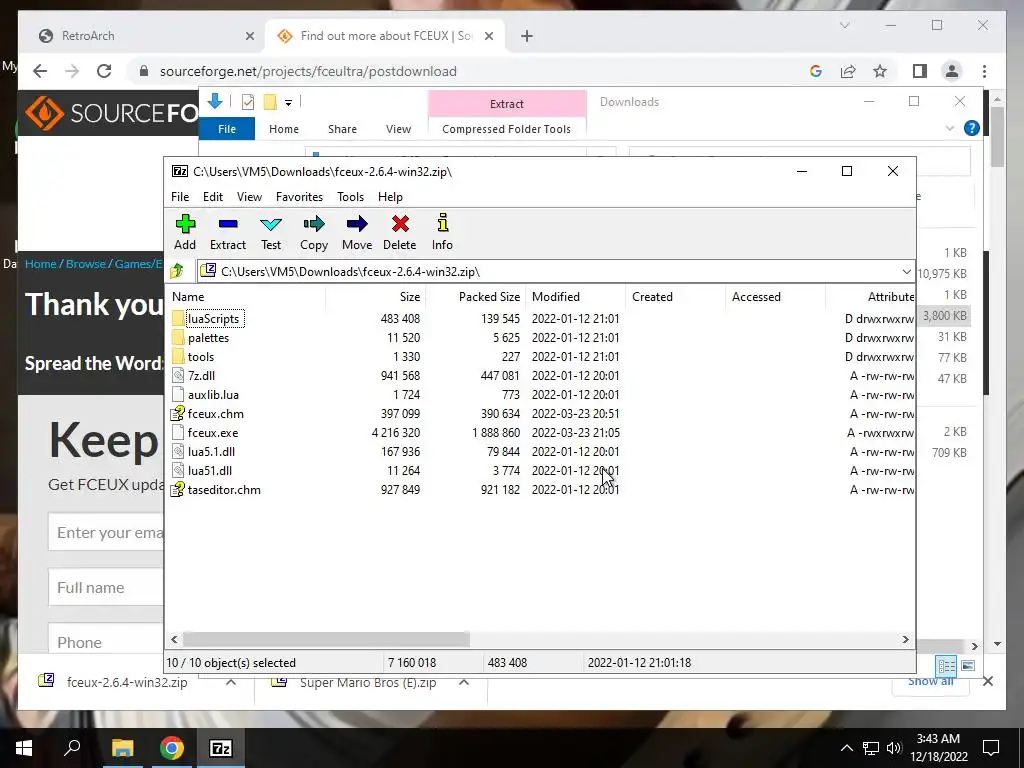Go up one folder level in 7-Zip
Viewport: 1024px width, 768px height.
(177, 271)
